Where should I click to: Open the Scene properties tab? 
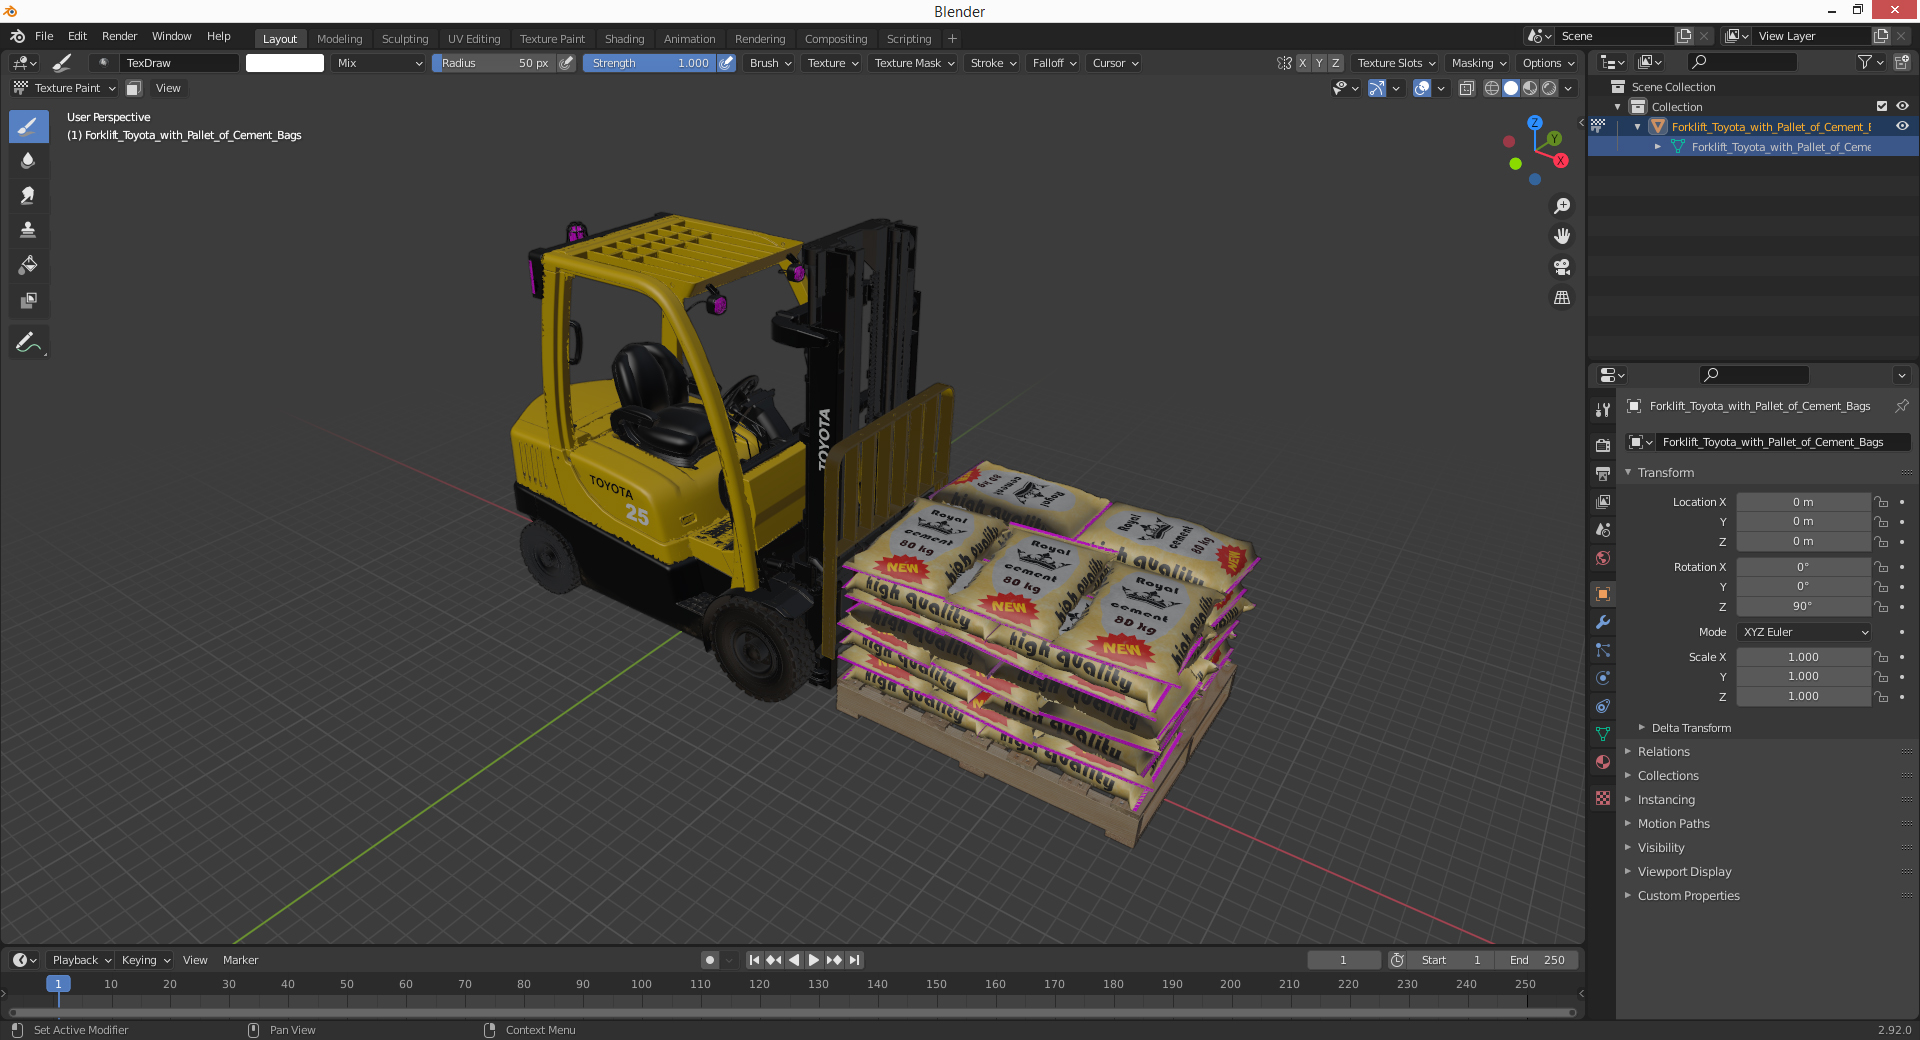click(x=1603, y=530)
